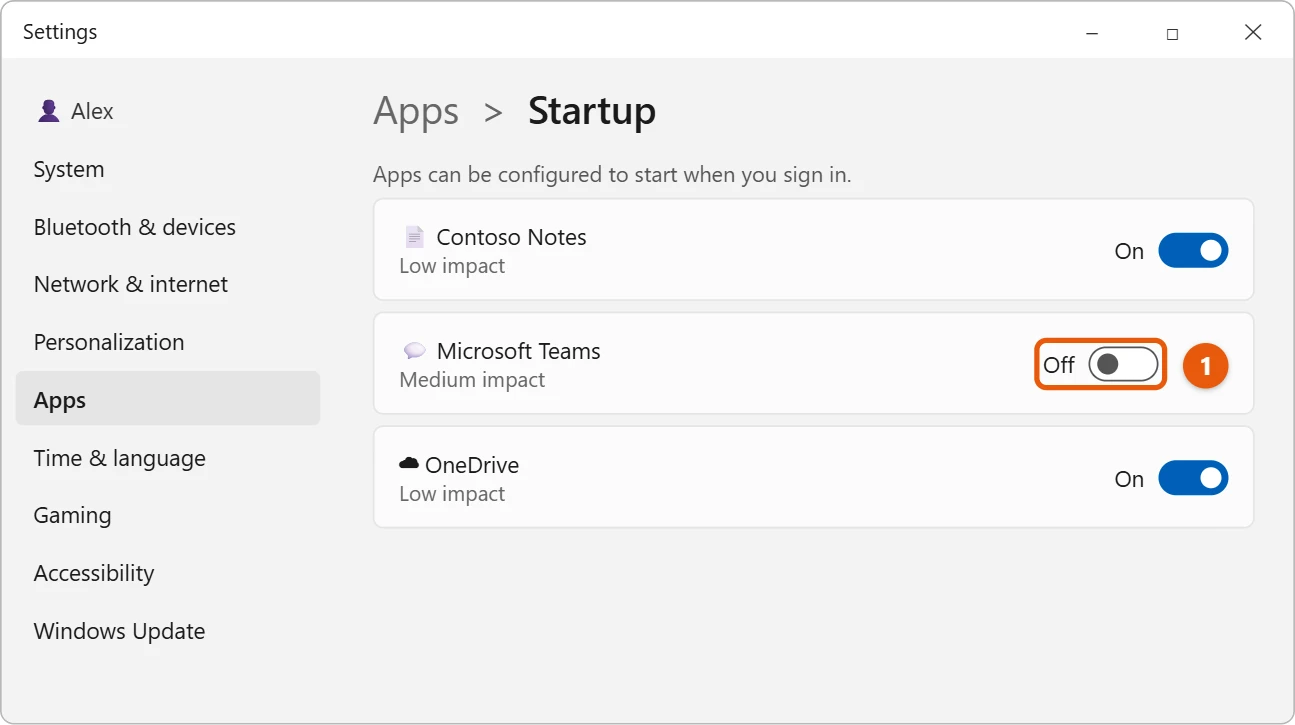Click the Alex user avatar icon
Screen dimensions: 1295x725
[48, 111]
